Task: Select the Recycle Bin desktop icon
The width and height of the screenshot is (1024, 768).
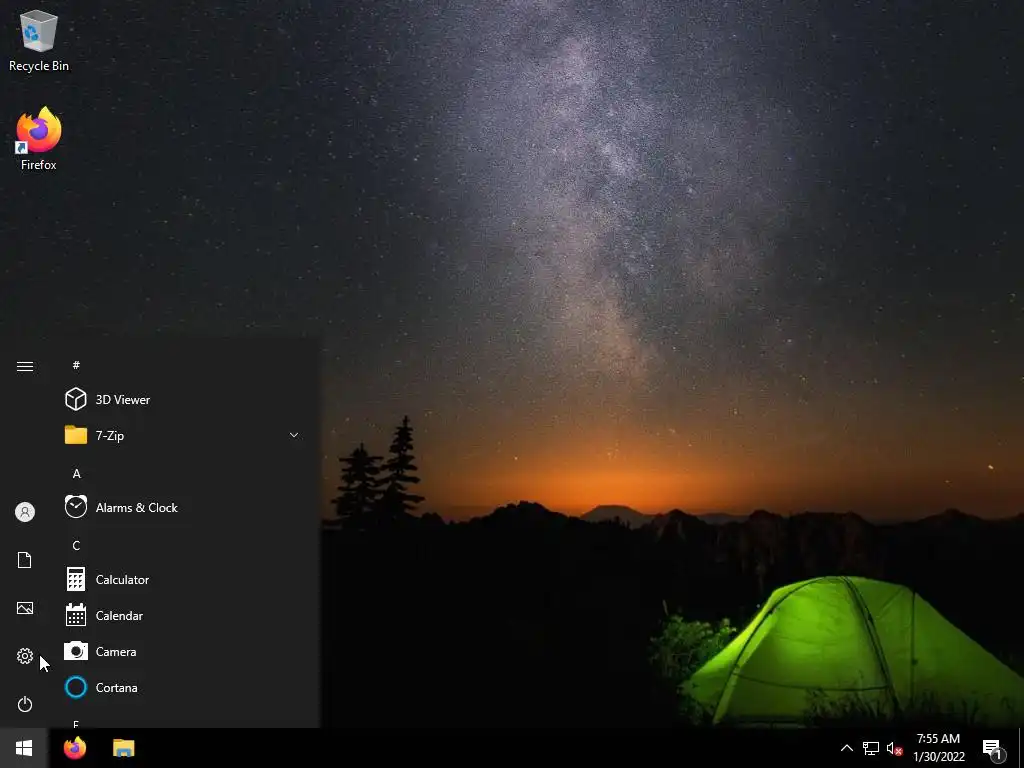Action: [39, 40]
